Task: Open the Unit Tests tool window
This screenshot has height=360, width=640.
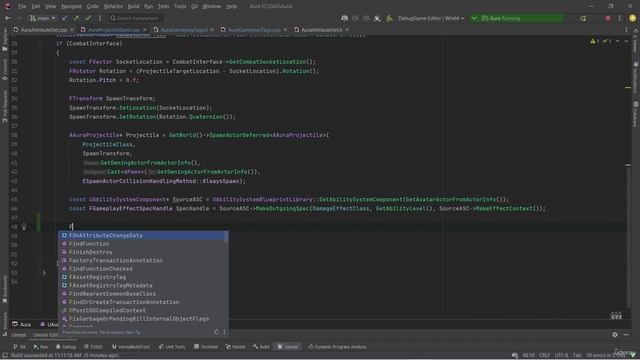Action: 172,347
